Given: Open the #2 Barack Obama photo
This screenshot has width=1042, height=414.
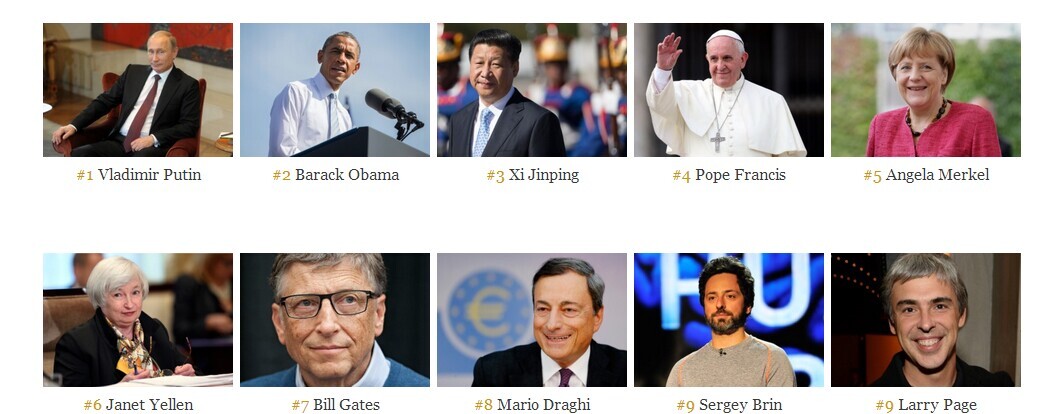Looking at the screenshot, I should coord(334,90).
